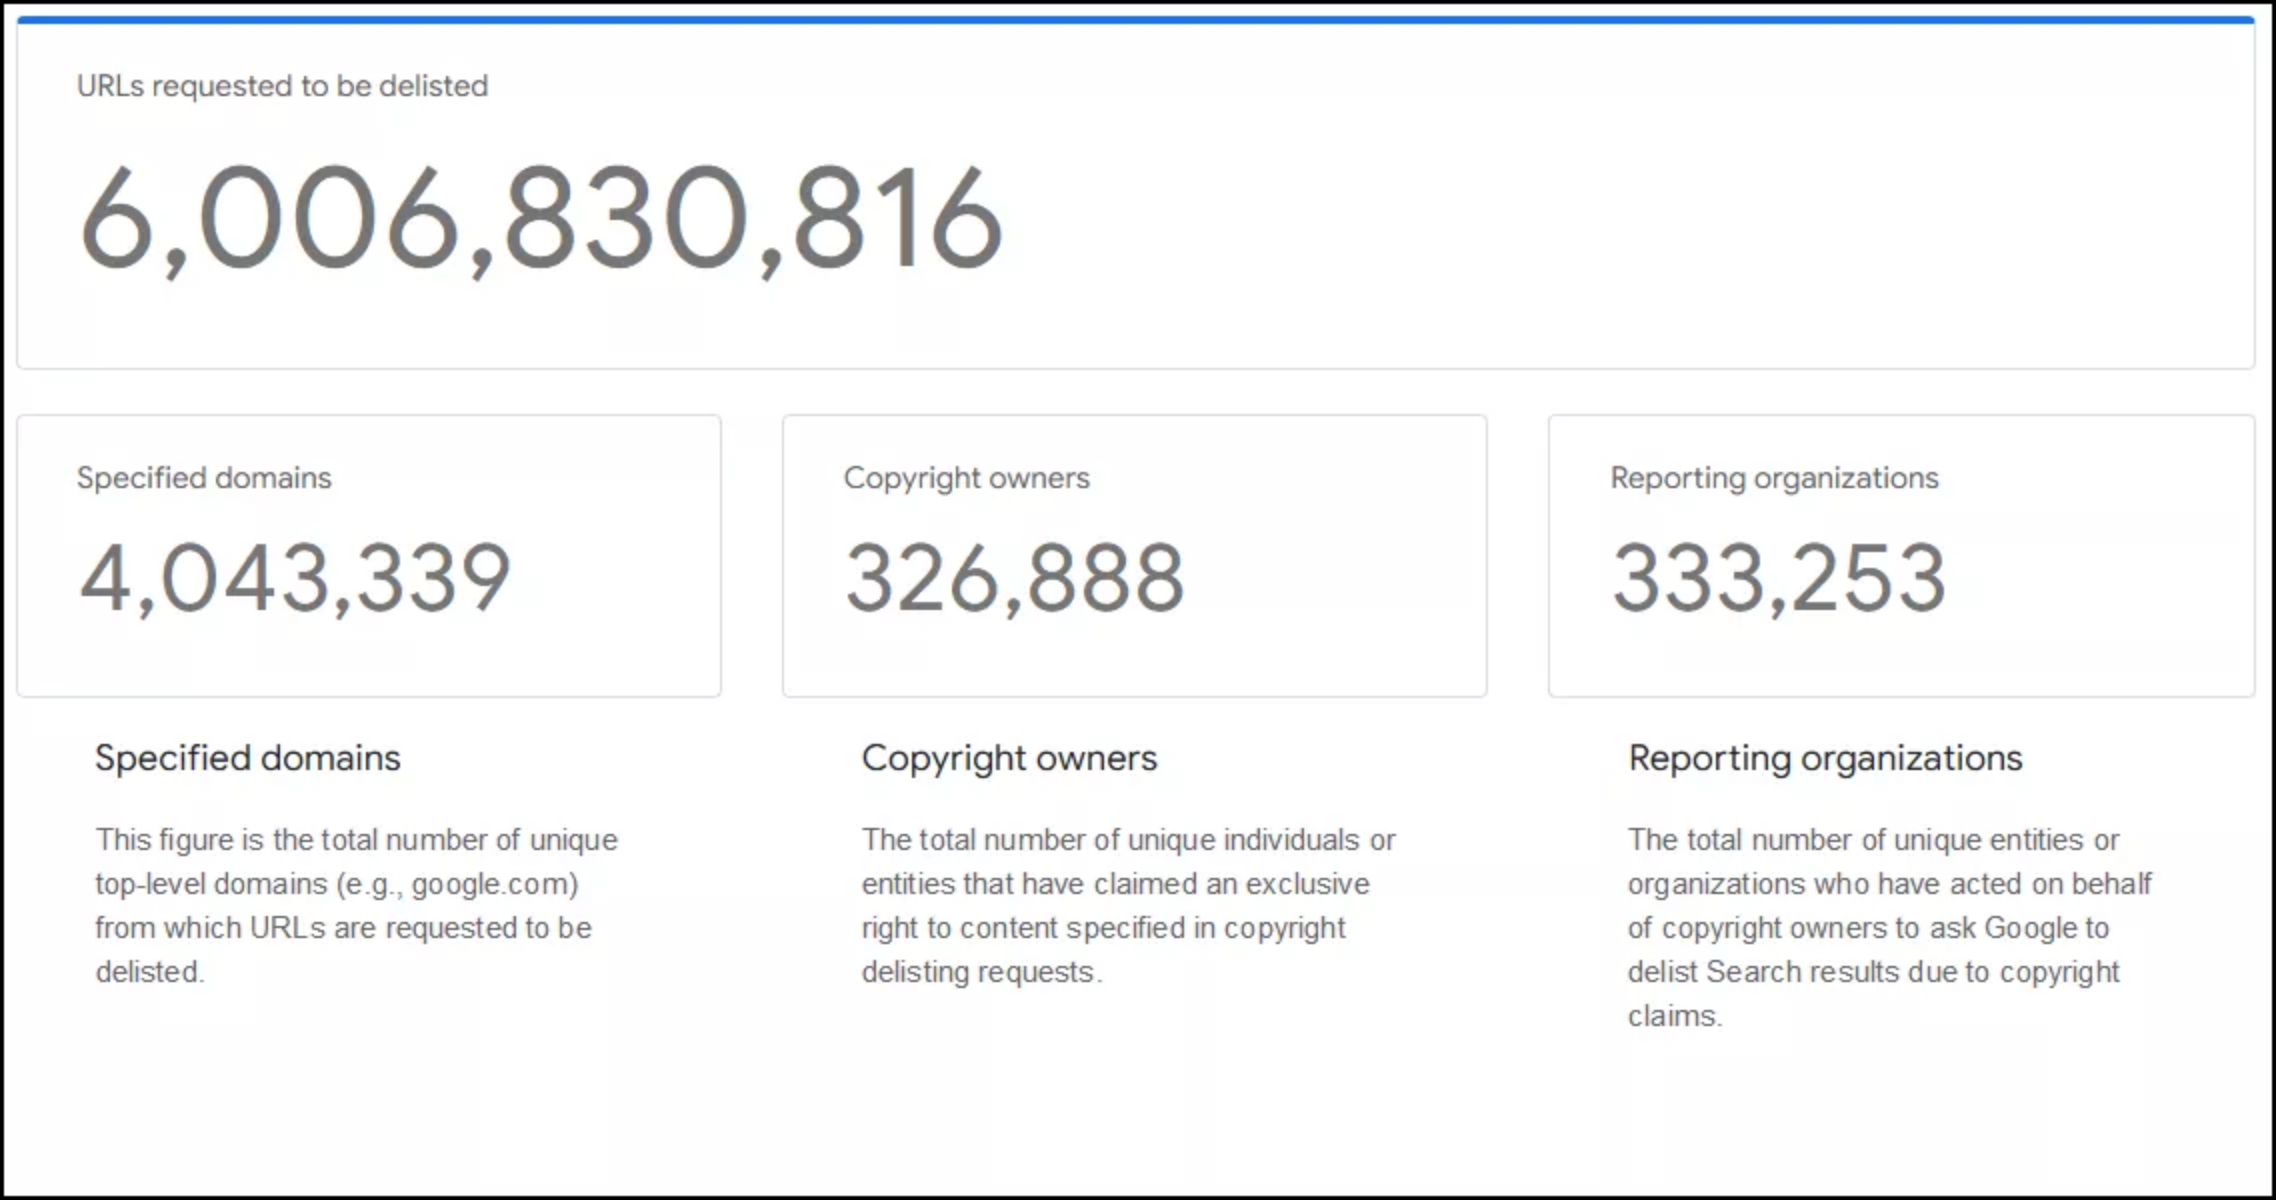The image size is (2276, 1200).
Task: Click the 333,253 reporting organizations figure
Action: pos(1778,578)
